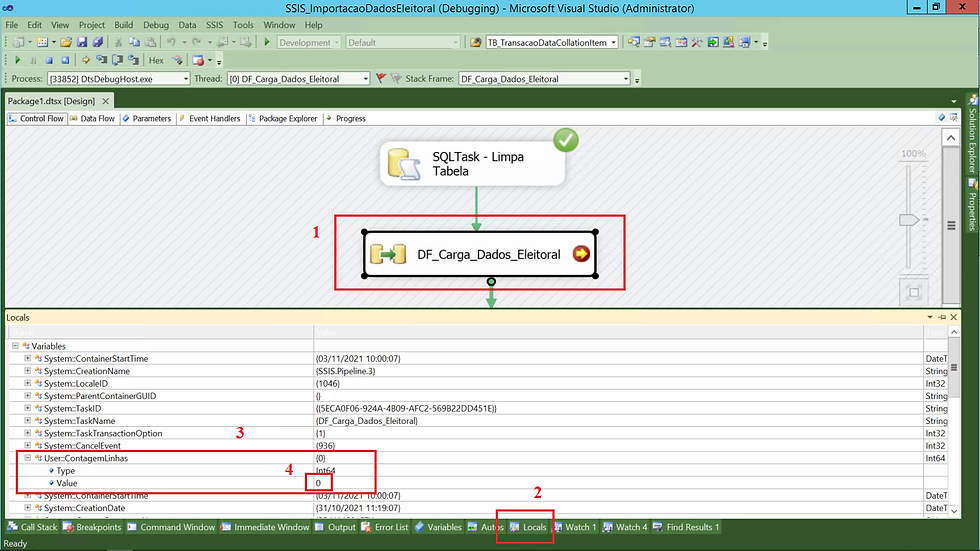Screen dimensions: 980x551
Task: Click the Fit View to Window button
Action: click(914, 292)
